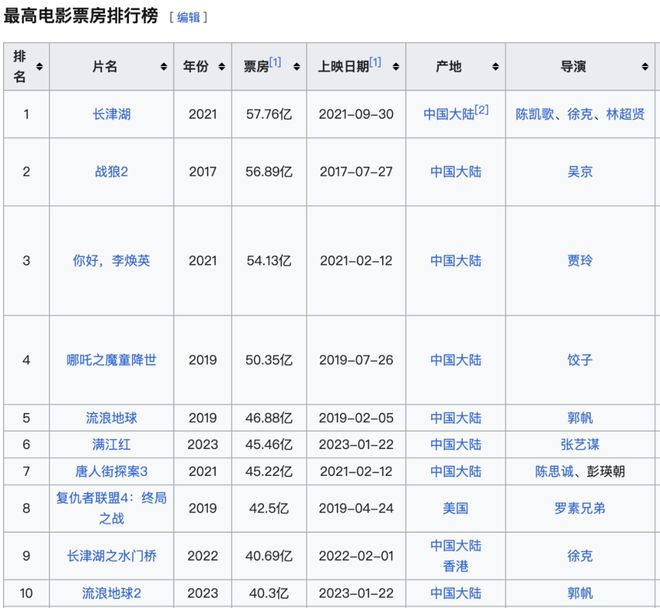Open 中国大陆 link in 长津湖之水门桥 row

click(x=456, y=546)
